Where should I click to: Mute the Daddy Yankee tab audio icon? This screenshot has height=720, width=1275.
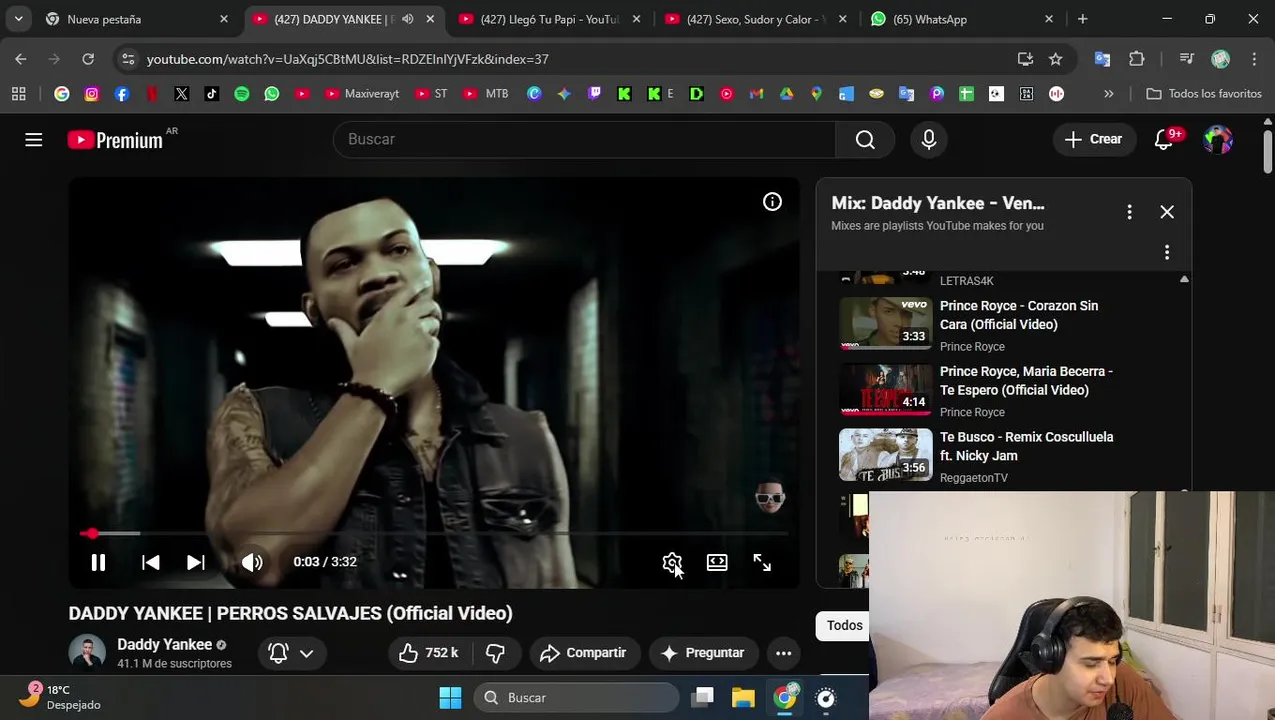click(x=407, y=19)
